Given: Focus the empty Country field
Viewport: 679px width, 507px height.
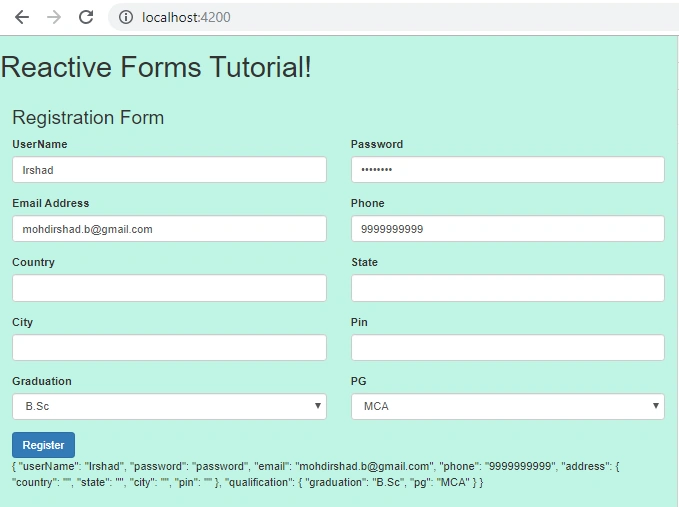Looking at the screenshot, I should pyautogui.click(x=169, y=288).
